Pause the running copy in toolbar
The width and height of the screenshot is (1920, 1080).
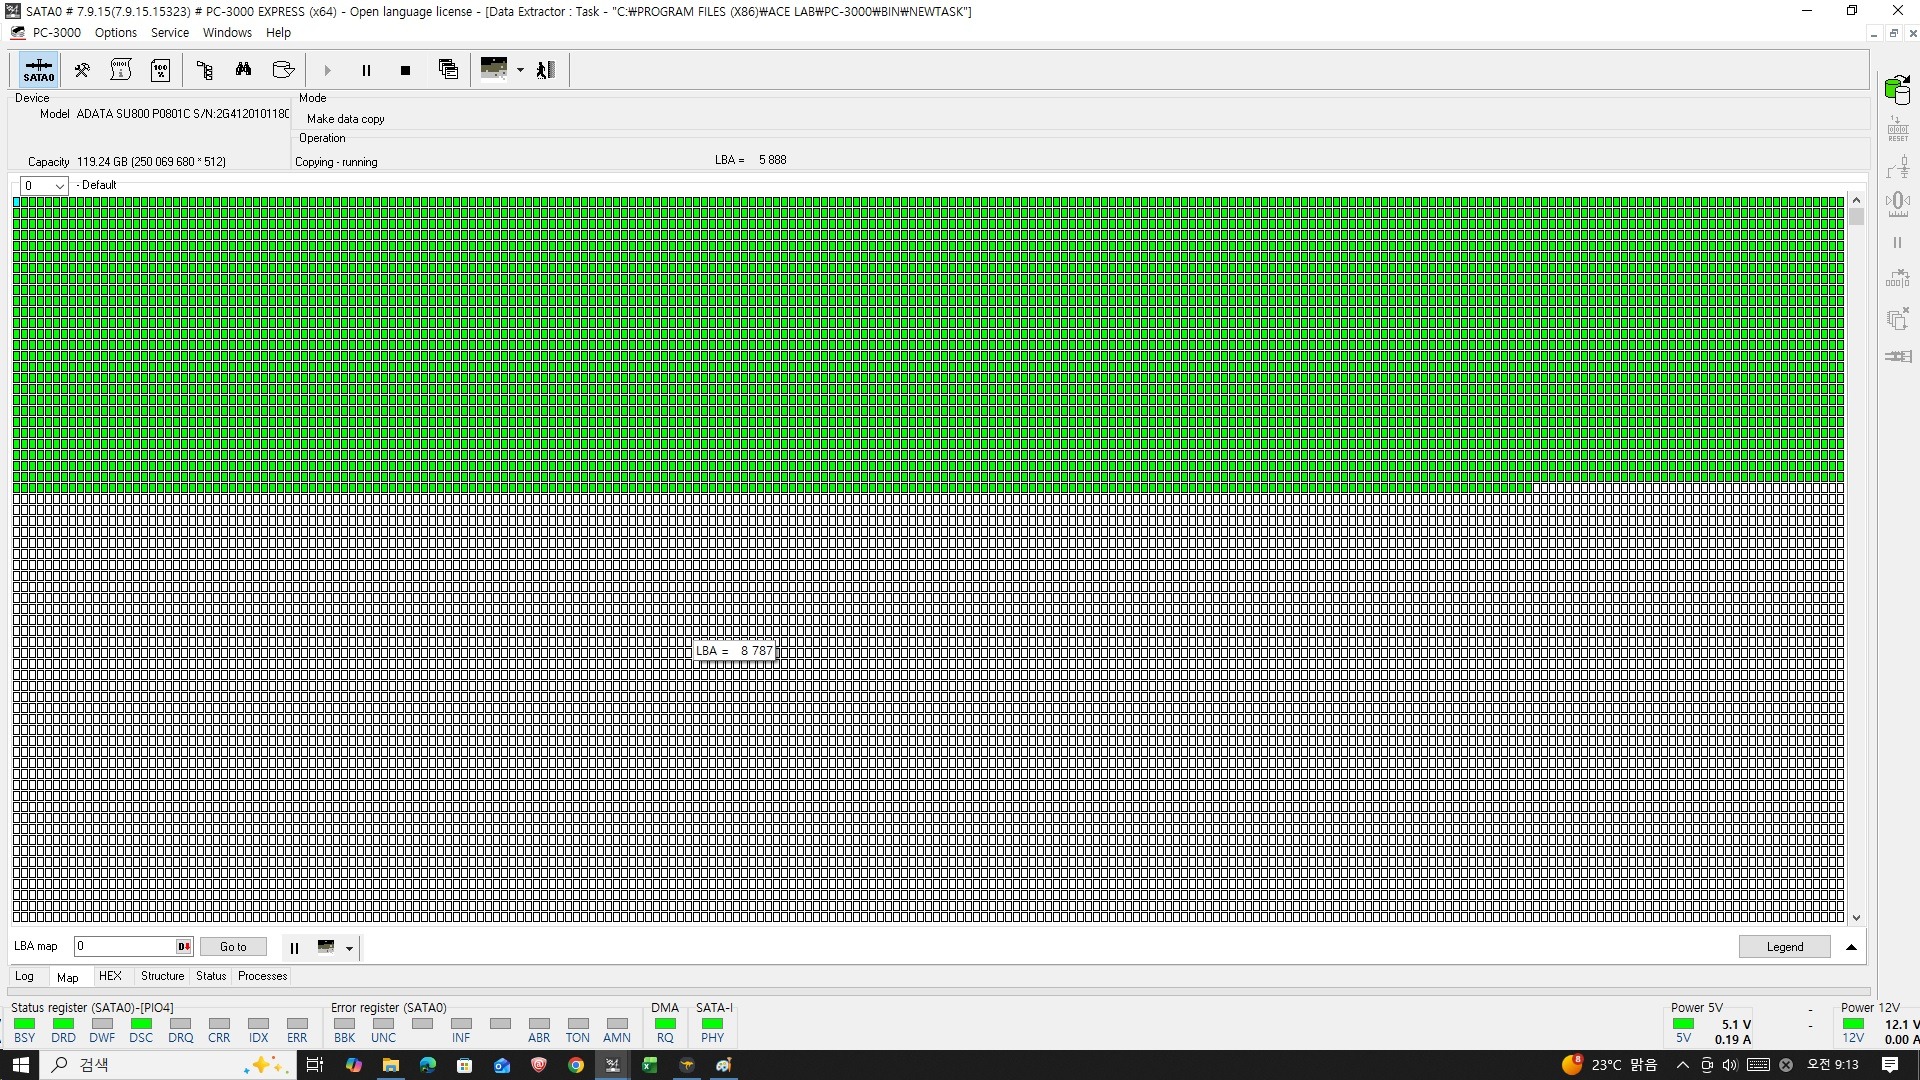coord(366,70)
